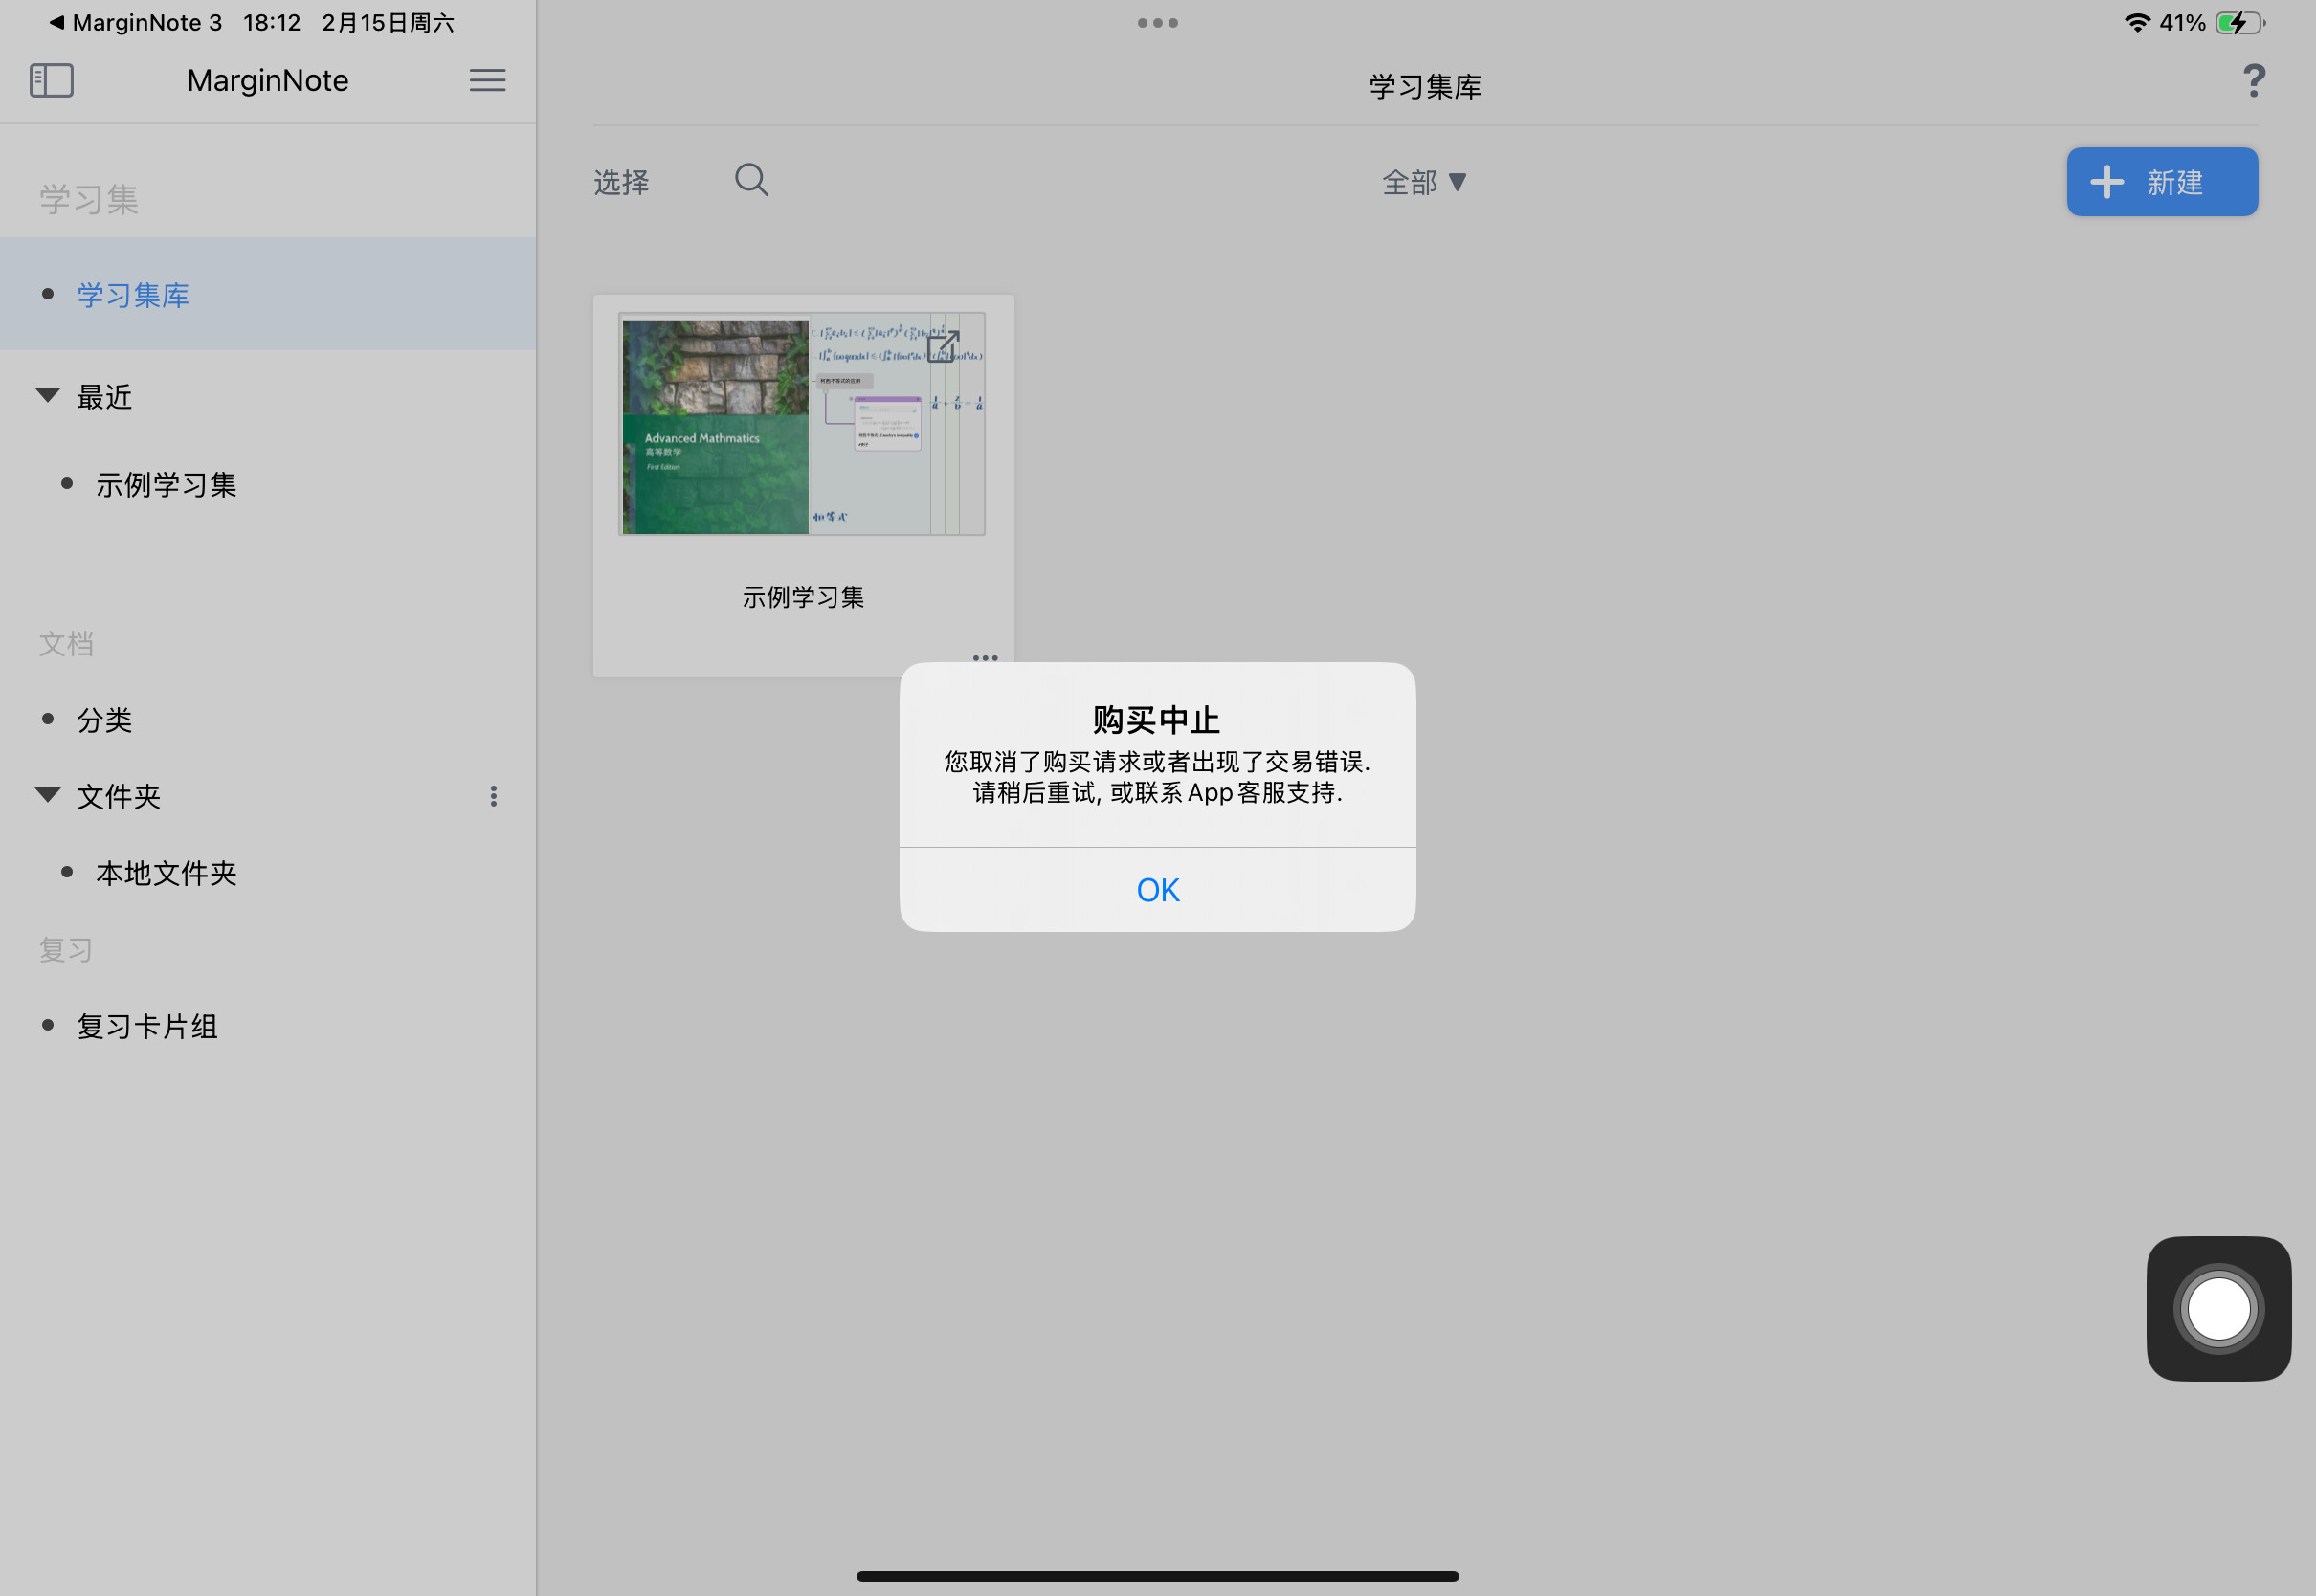Image resolution: width=2316 pixels, height=1596 pixels.
Task: Select 学习集库 in the sidebar
Action: 268,294
